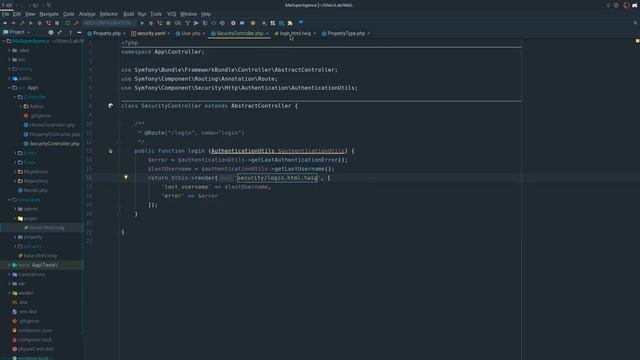Viewport: 640px width, 360px height.
Task: Close the security.yaml tab
Action: point(168,33)
